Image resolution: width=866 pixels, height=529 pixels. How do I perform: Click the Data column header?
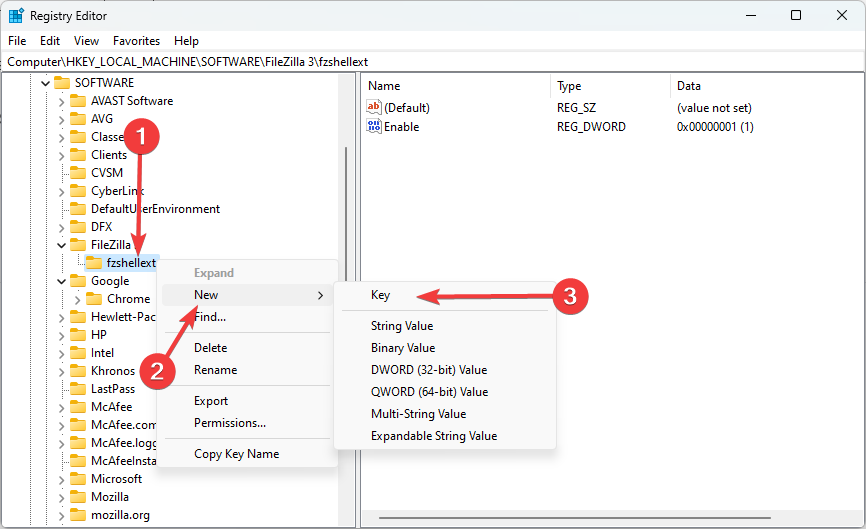pyautogui.click(x=689, y=86)
